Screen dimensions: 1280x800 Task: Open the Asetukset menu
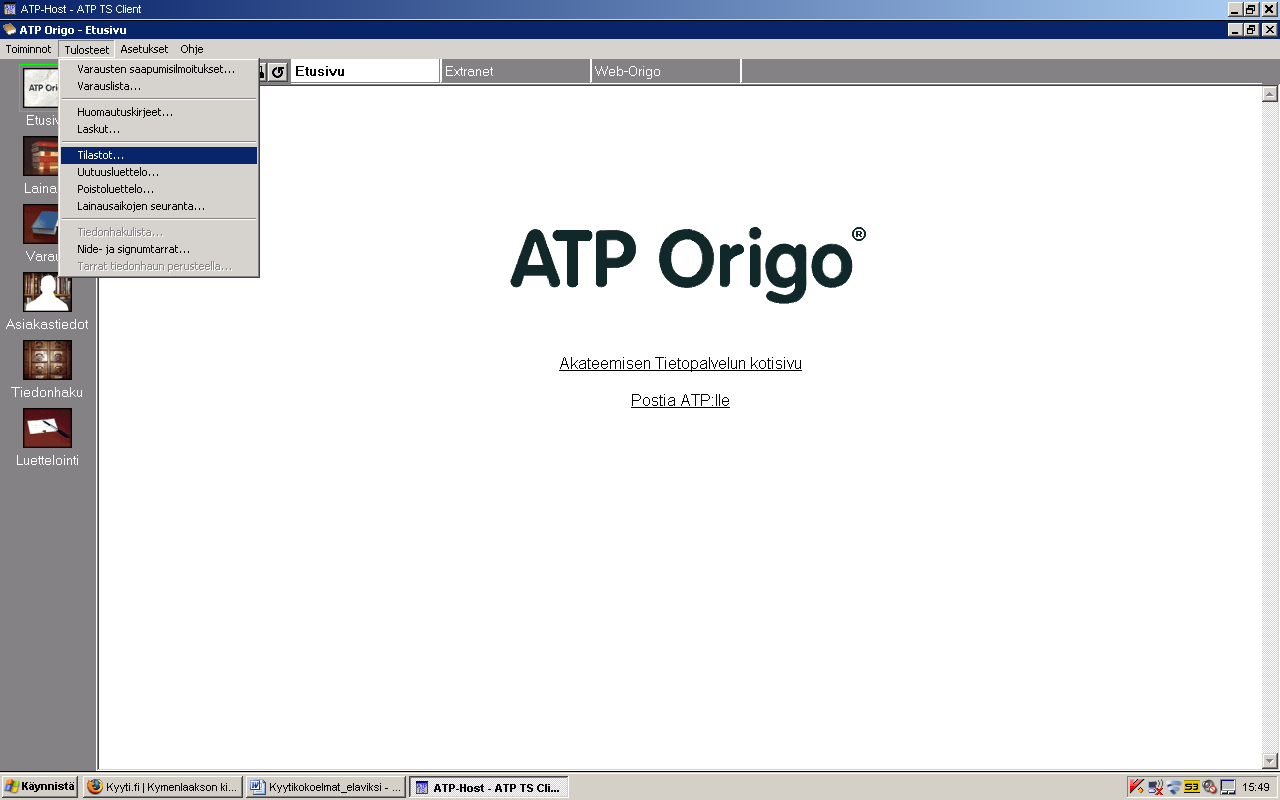click(x=144, y=49)
